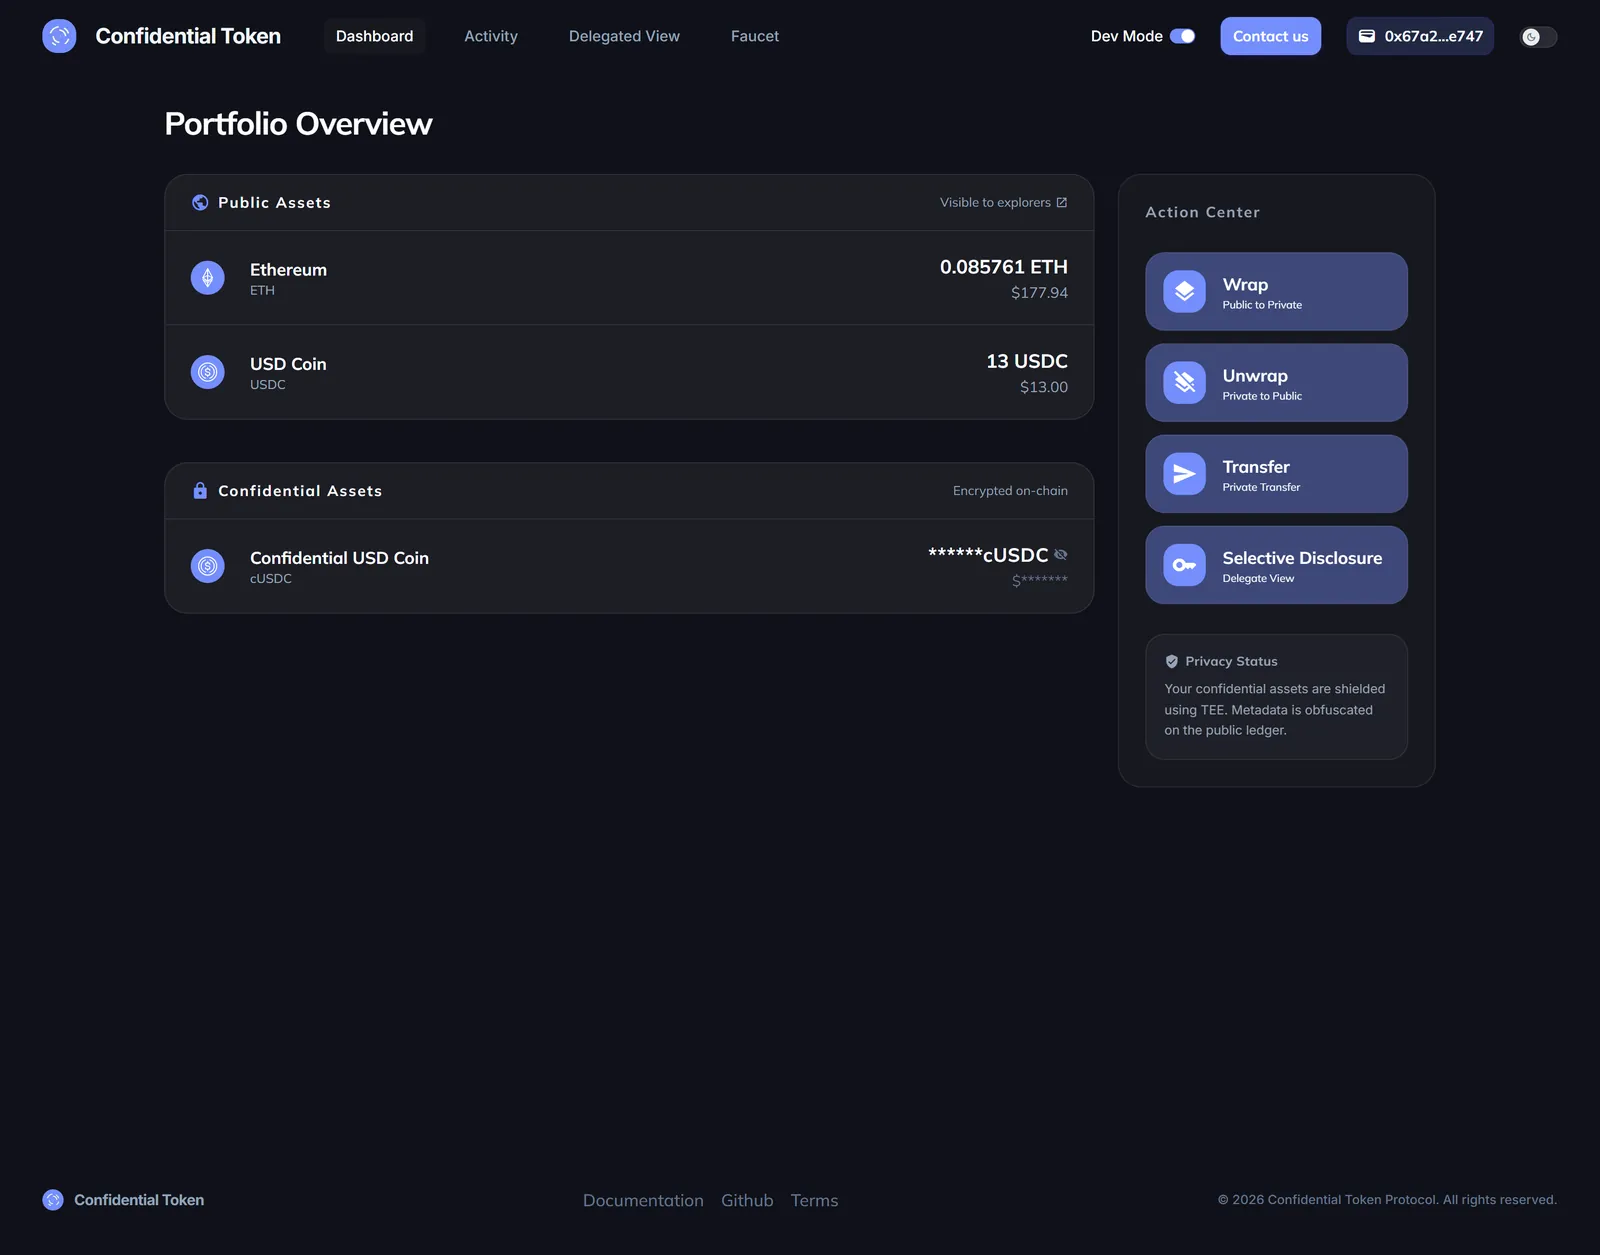Click the Contact us button
The width and height of the screenshot is (1600, 1255).
pyautogui.click(x=1270, y=36)
